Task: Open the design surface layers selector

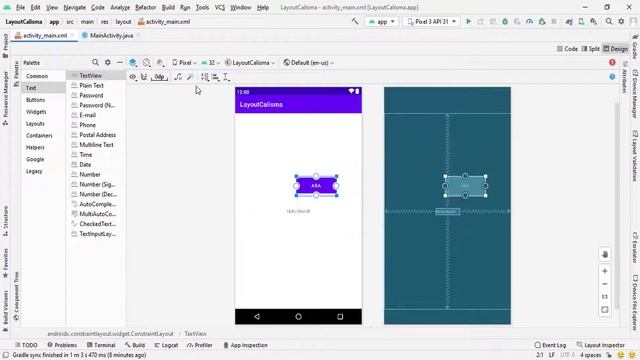Action: pos(133,62)
